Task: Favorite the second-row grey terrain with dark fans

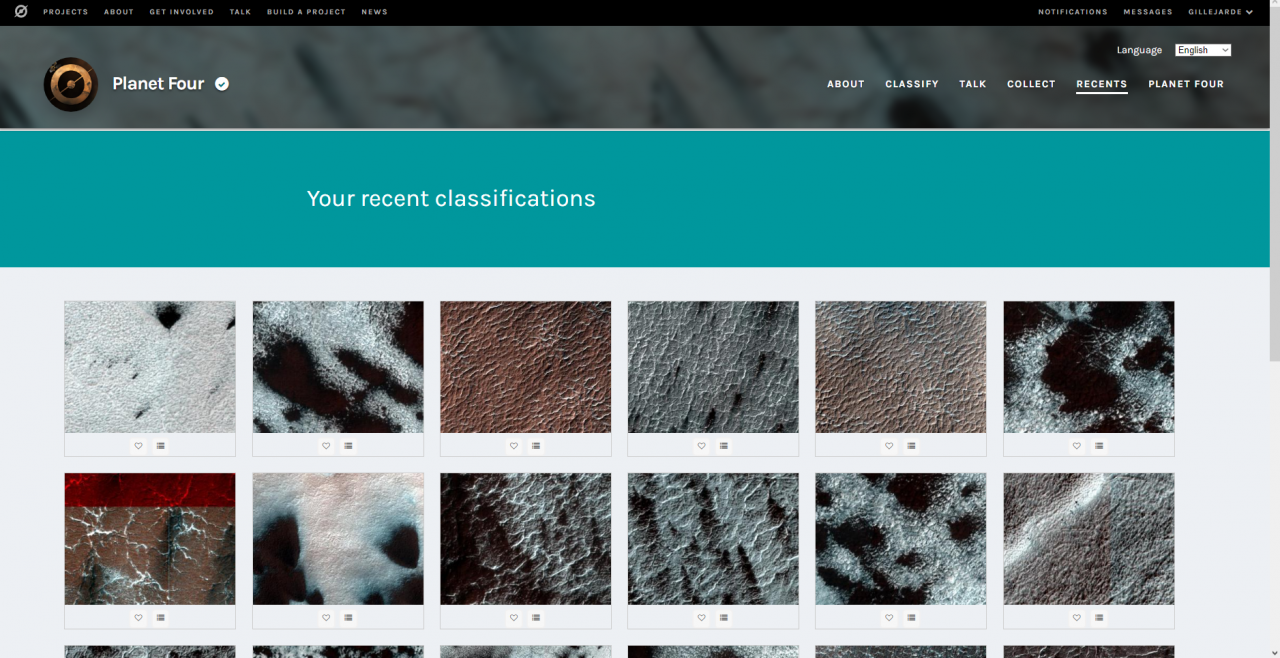Action: [x=701, y=618]
